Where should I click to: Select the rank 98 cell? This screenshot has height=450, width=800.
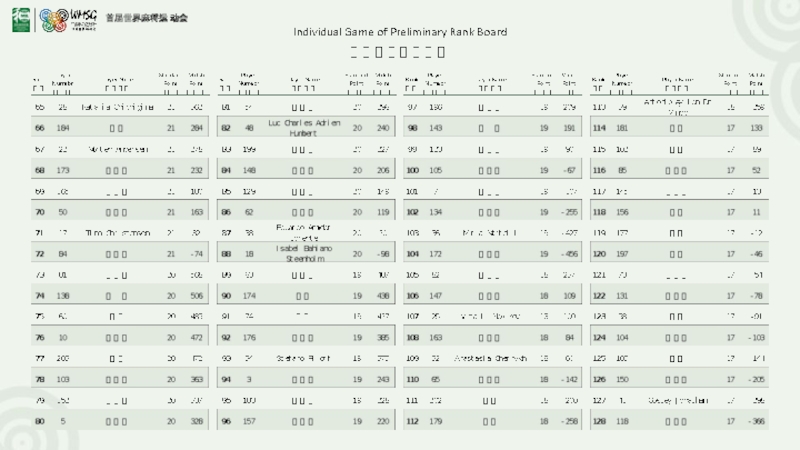(411, 128)
